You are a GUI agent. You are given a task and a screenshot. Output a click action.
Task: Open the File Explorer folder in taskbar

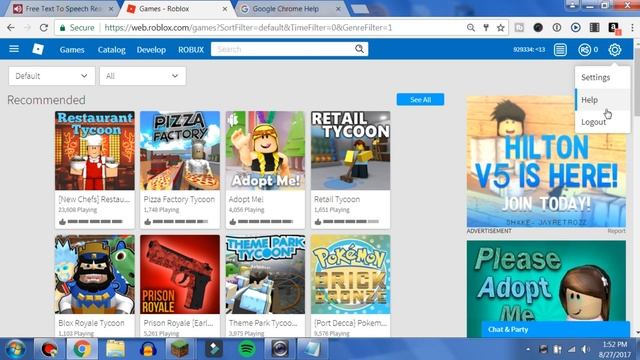point(115,349)
